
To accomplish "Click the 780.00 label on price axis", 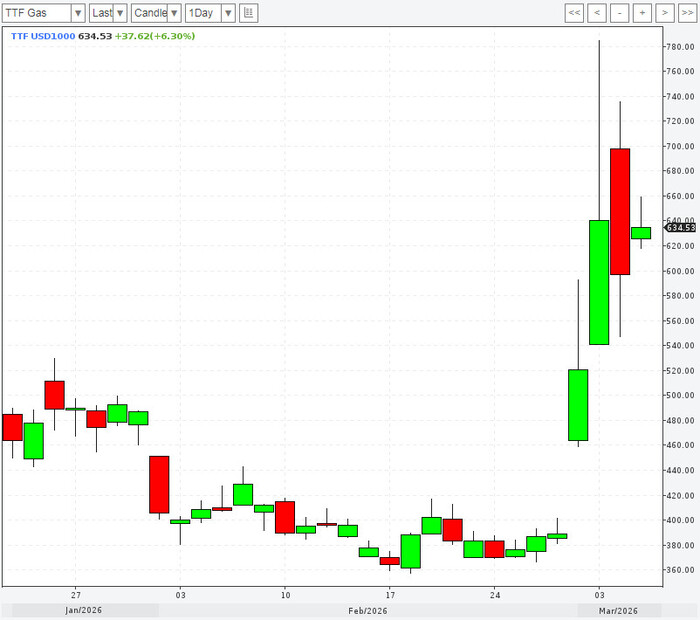I will point(681,47).
